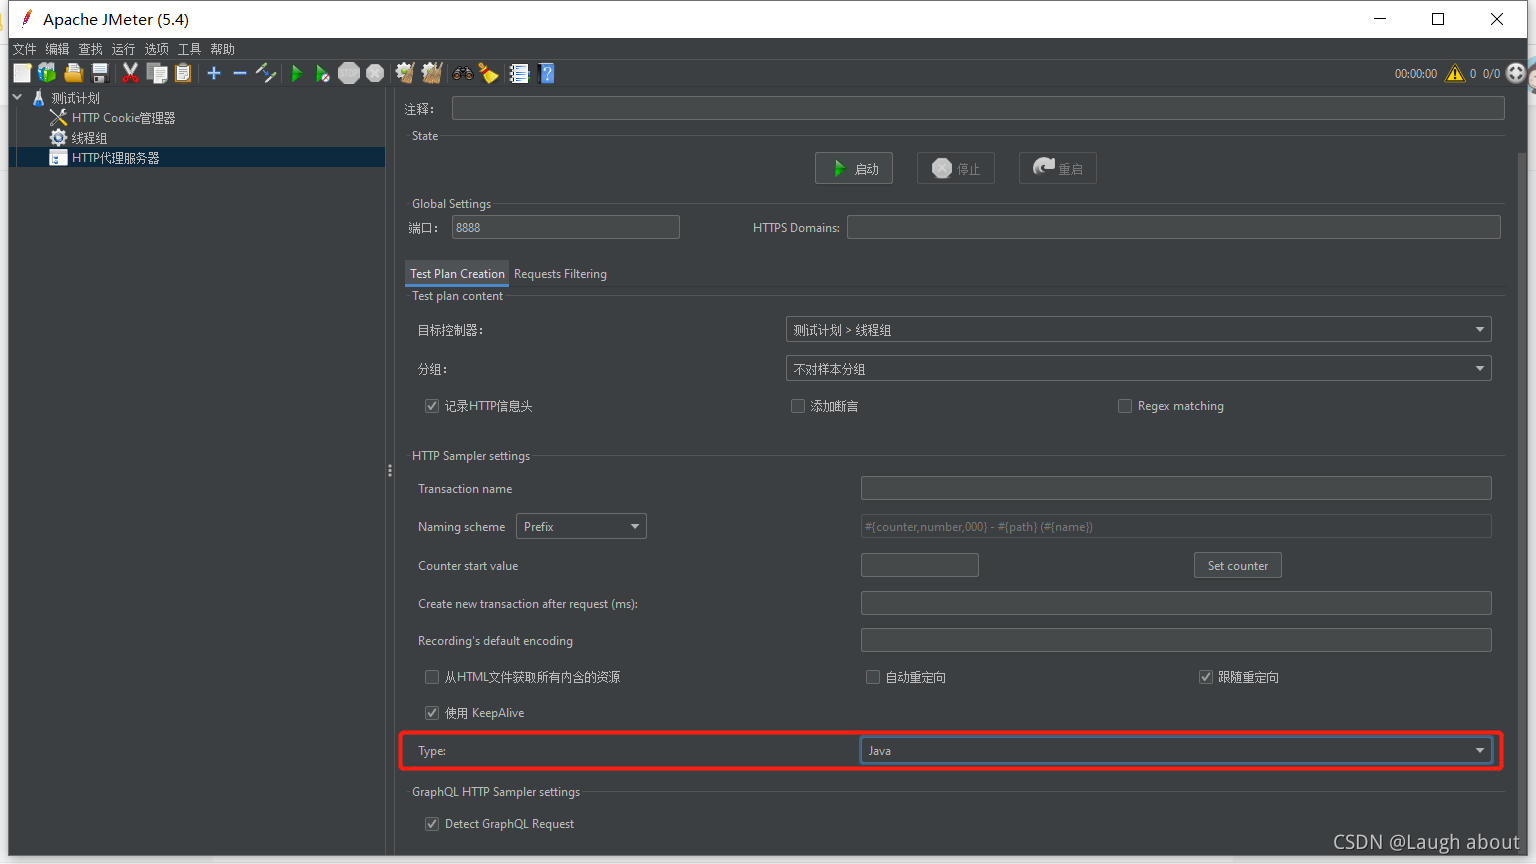Screen dimensions: 1536x864
Task: Click the HTTPS Domains field
Action: (x=1174, y=227)
